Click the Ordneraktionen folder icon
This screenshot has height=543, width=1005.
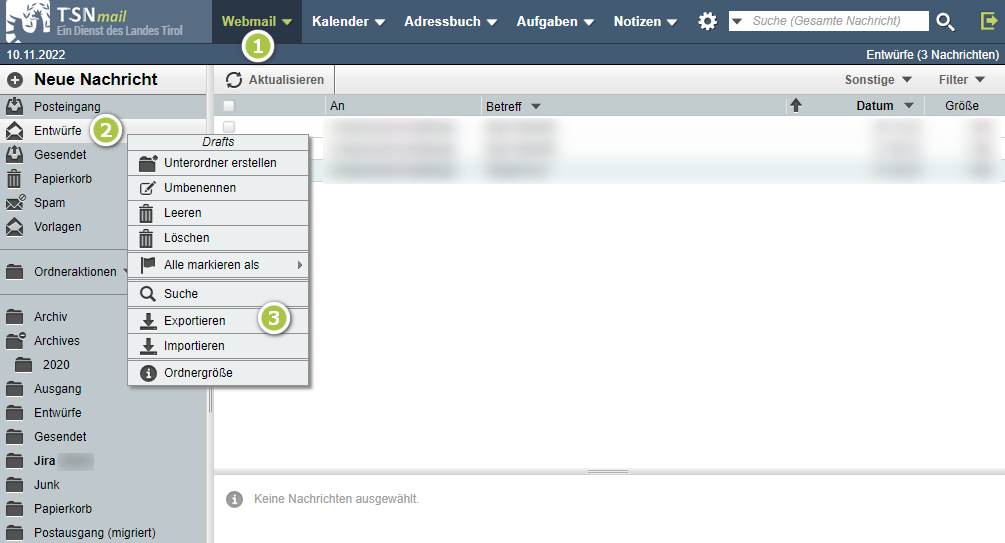tap(15, 272)
